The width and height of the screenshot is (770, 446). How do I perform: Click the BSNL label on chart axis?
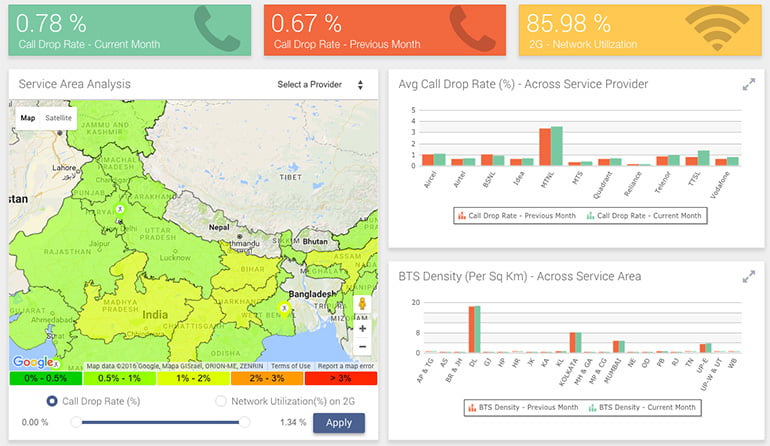(x=490, y=179)
